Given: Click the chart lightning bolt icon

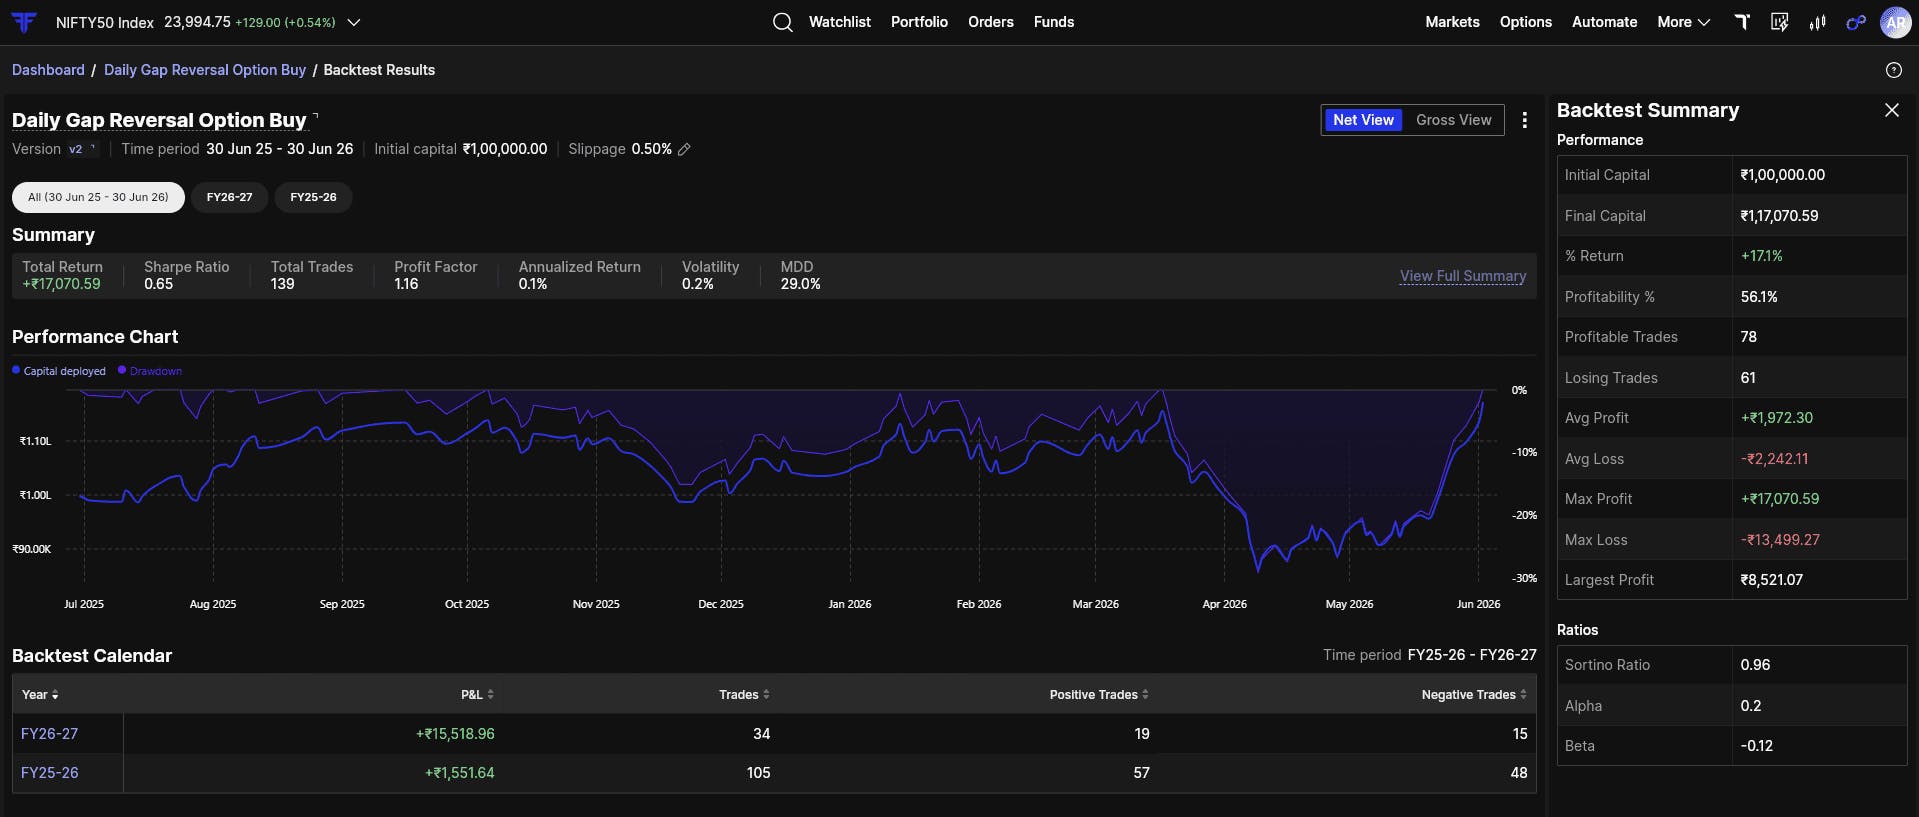Looking at the screenshot, I should [x=1779, y=22].
